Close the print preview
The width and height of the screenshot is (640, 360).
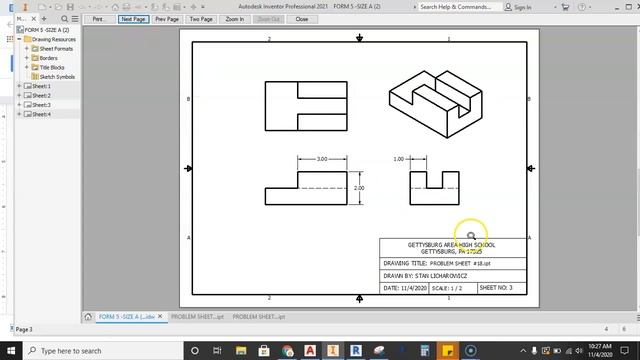point(302,19)
